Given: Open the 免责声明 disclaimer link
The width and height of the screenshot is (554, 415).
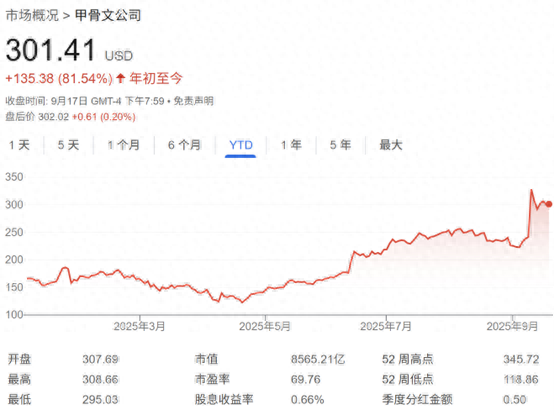Looking at the screenshot, I should 194,101.
